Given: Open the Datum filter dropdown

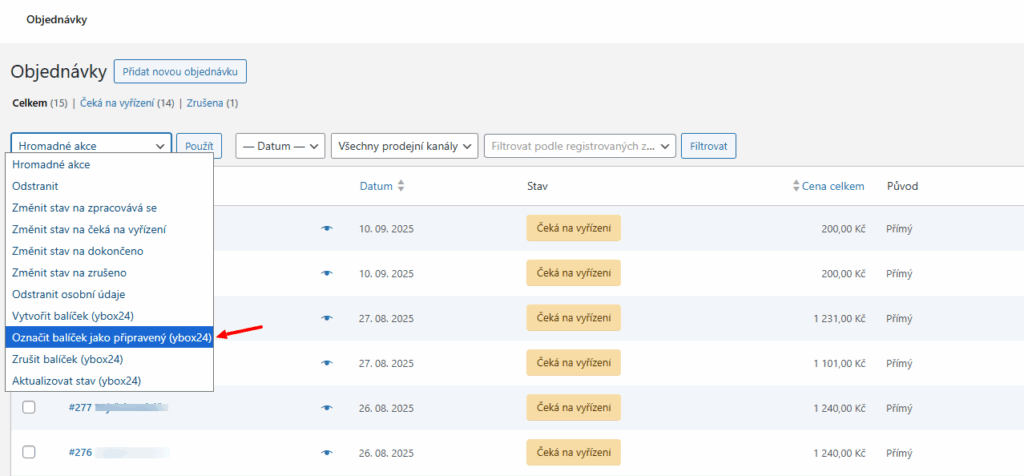Looking at the screenshot, I should pos(281,146).
